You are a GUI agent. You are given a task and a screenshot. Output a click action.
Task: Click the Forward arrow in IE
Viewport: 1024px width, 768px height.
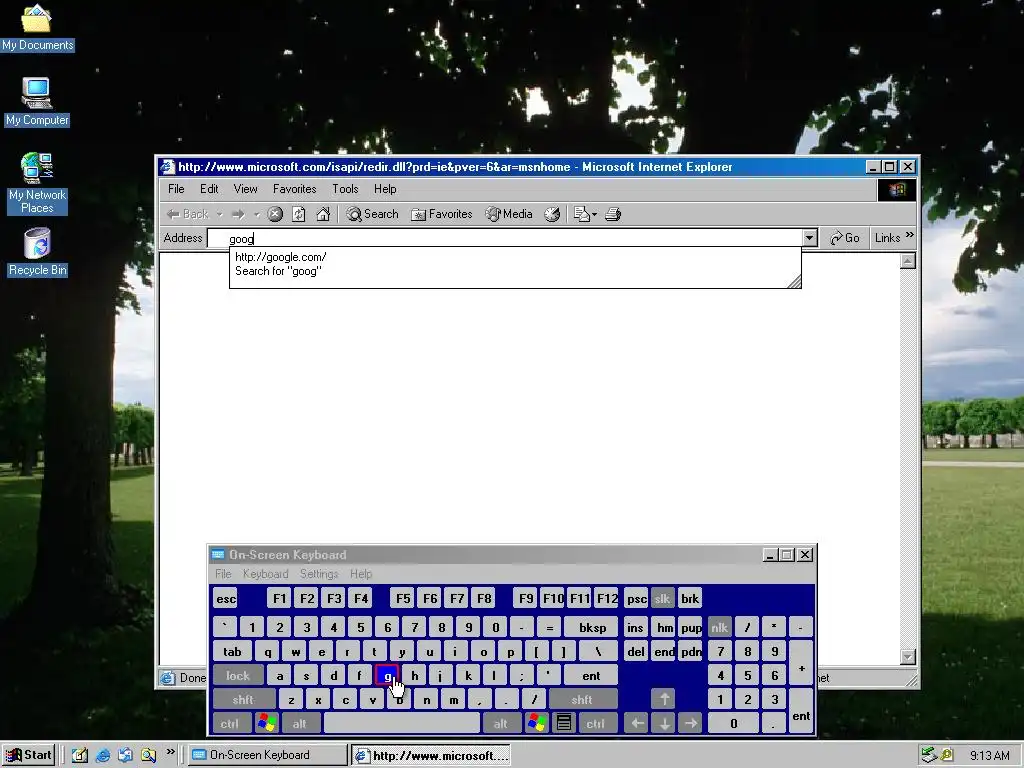click(238, 214)
